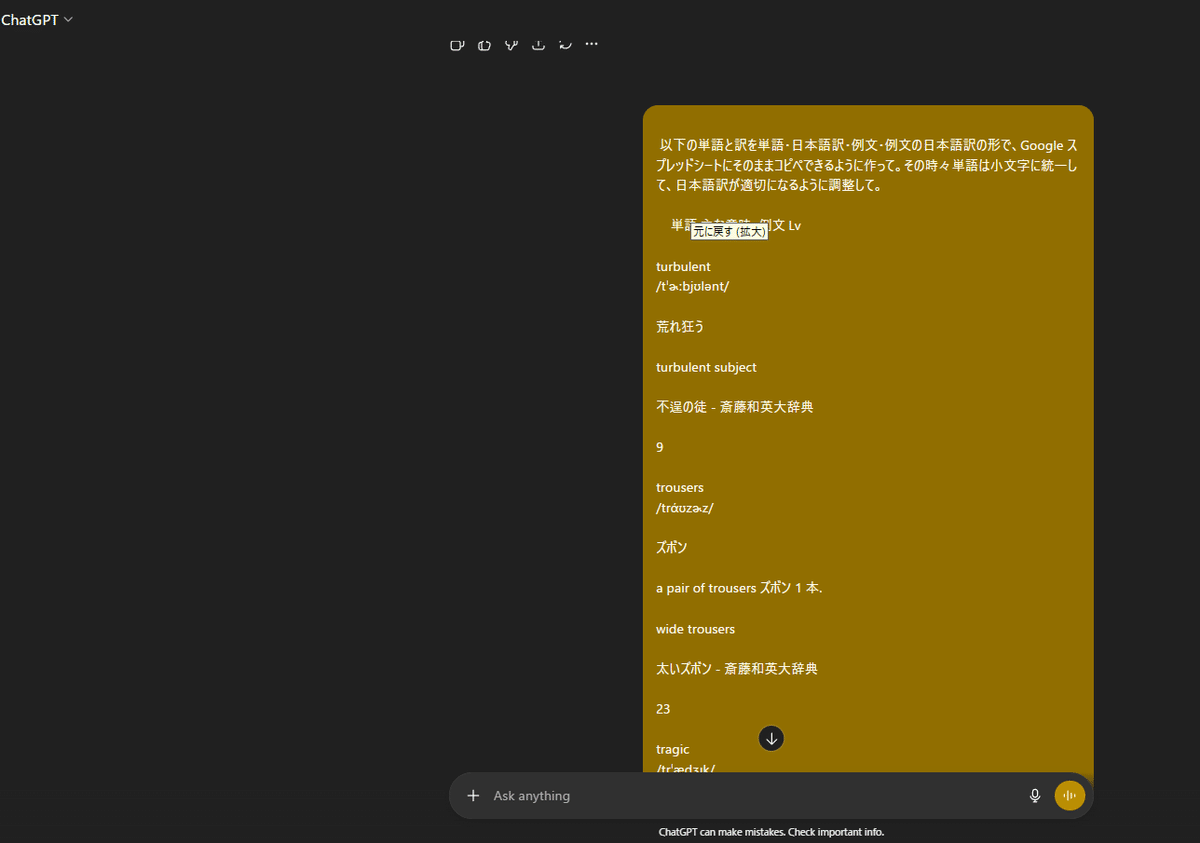
Task: Copy the assistant's response
Action: 457,44
